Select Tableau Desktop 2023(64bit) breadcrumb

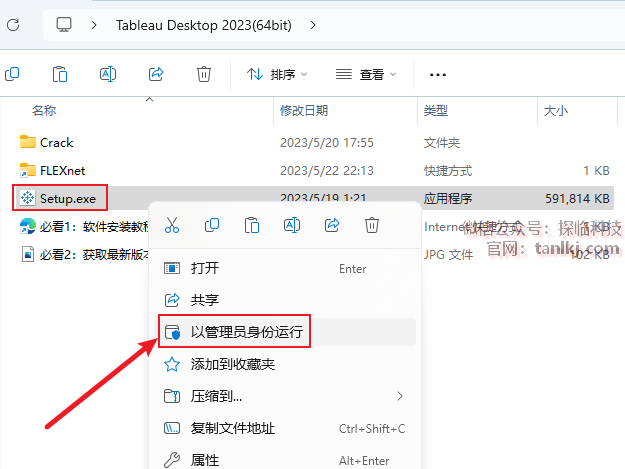point(204,25)
